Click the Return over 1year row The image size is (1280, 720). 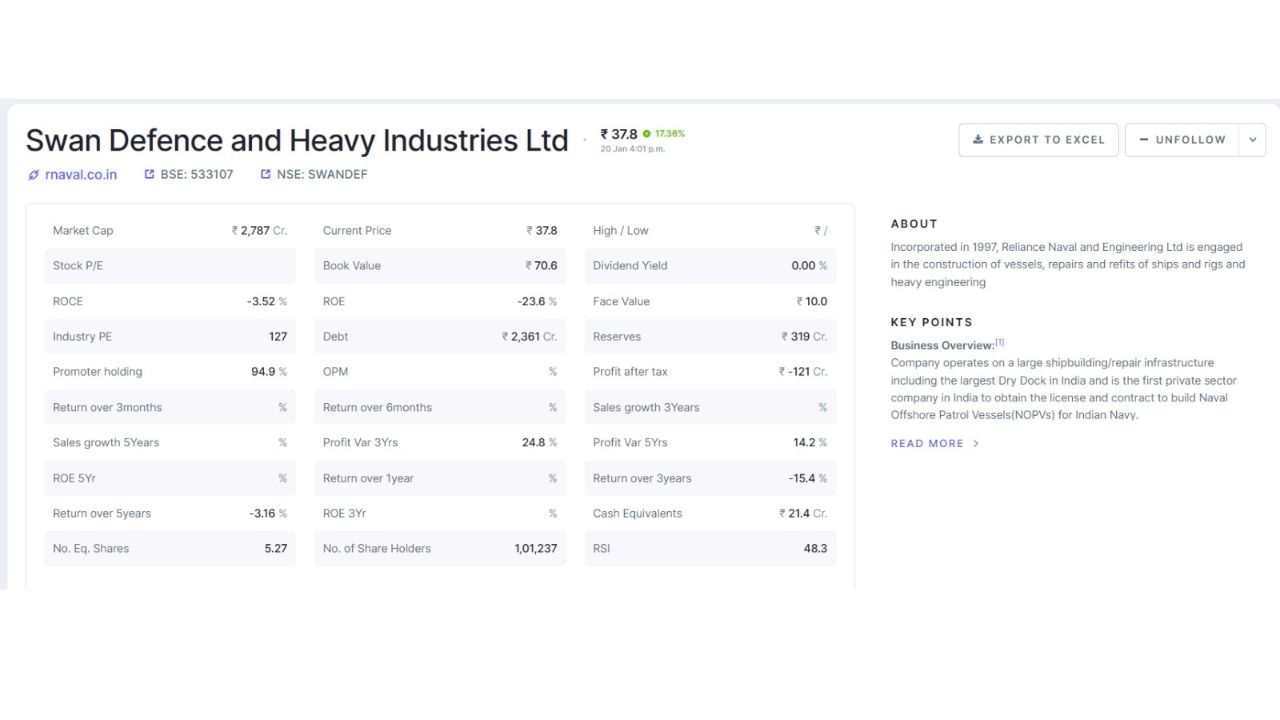(440, 478)
